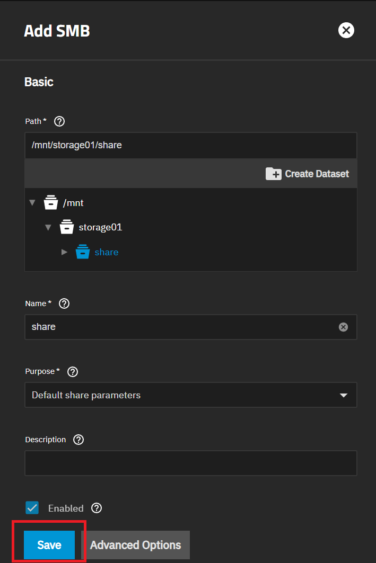Uncheck the Enabled checkbox
The height and width of the screenshot is (563, 376).
pyautogui.click(x=32, y=508)
